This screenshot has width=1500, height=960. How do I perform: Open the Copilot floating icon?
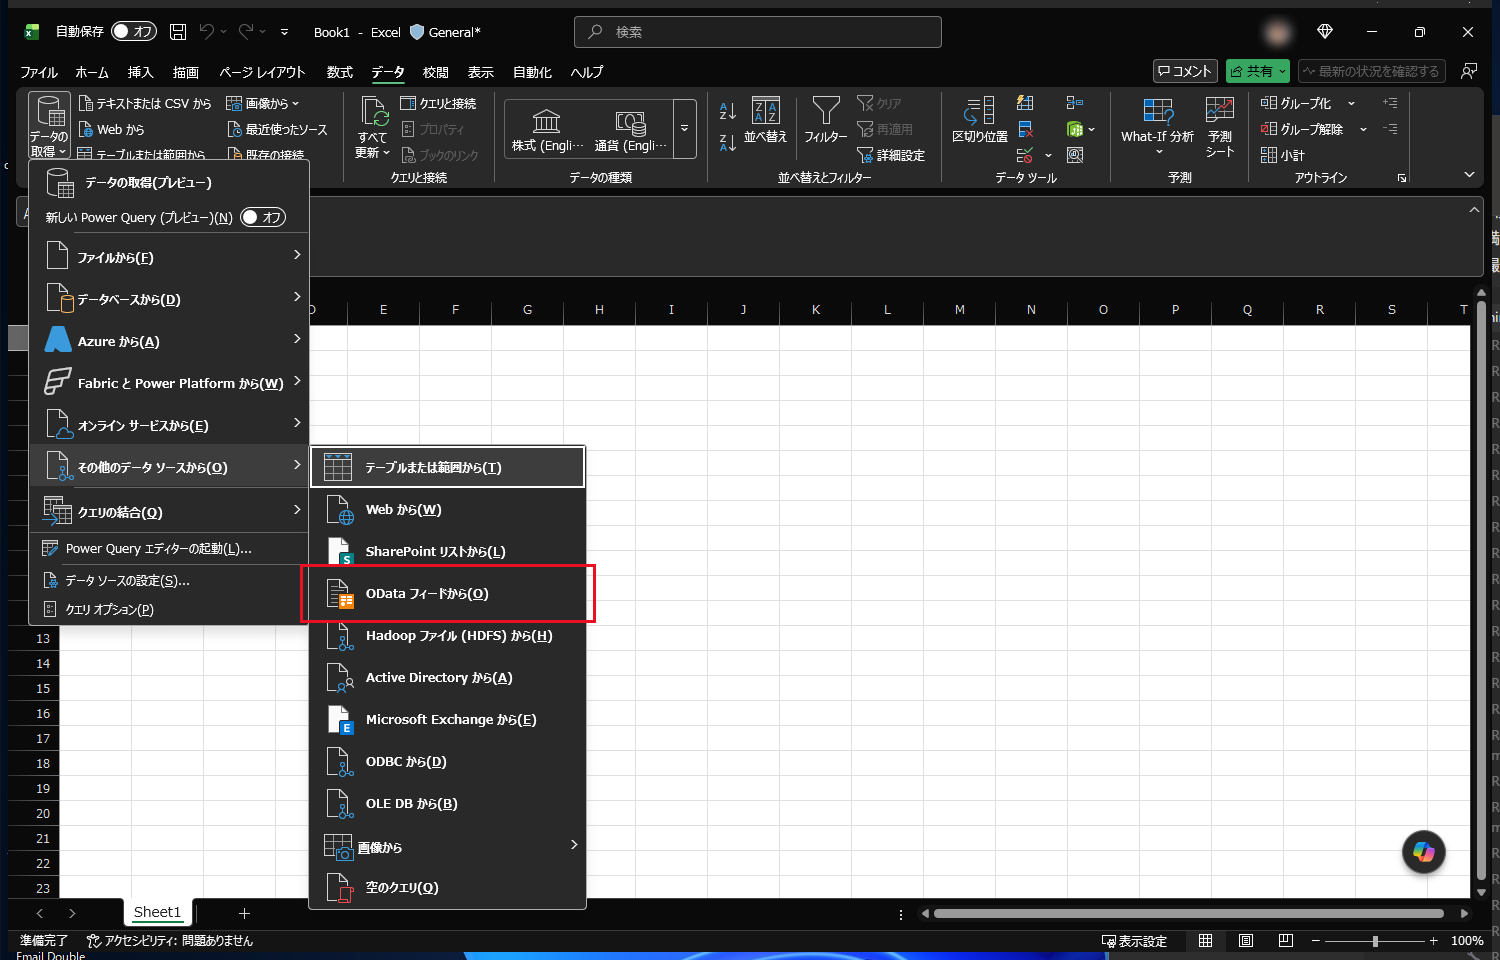pos(1424,852)
